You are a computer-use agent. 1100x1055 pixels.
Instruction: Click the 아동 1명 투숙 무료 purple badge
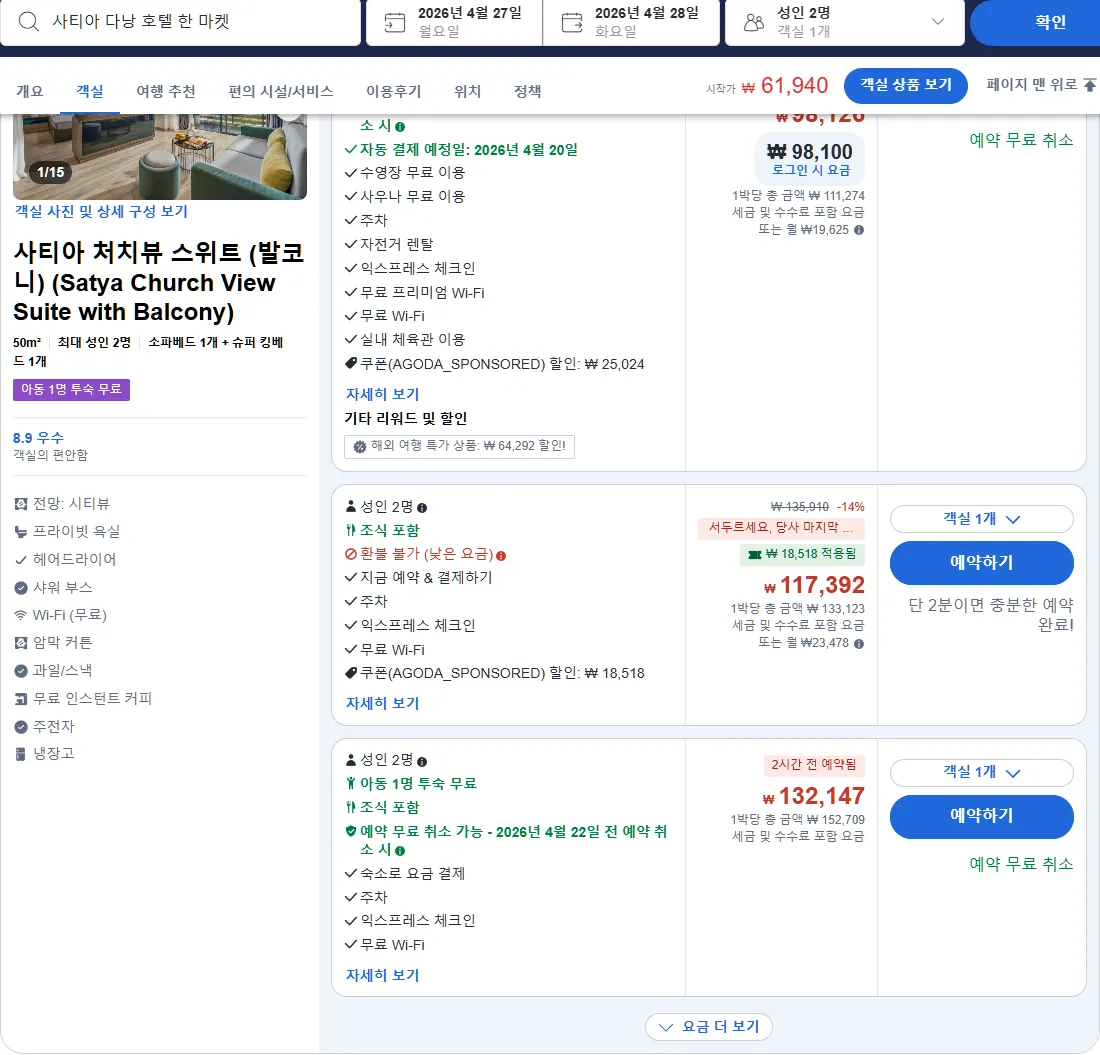[x=72, y=390]
